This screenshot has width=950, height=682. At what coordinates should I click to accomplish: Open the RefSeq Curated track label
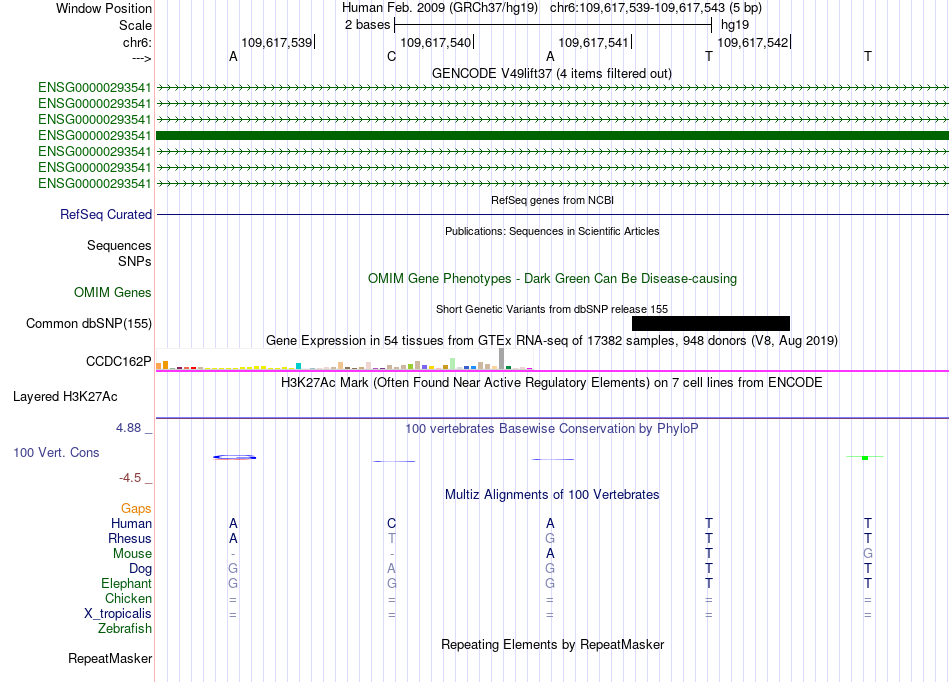pos(106,214)
